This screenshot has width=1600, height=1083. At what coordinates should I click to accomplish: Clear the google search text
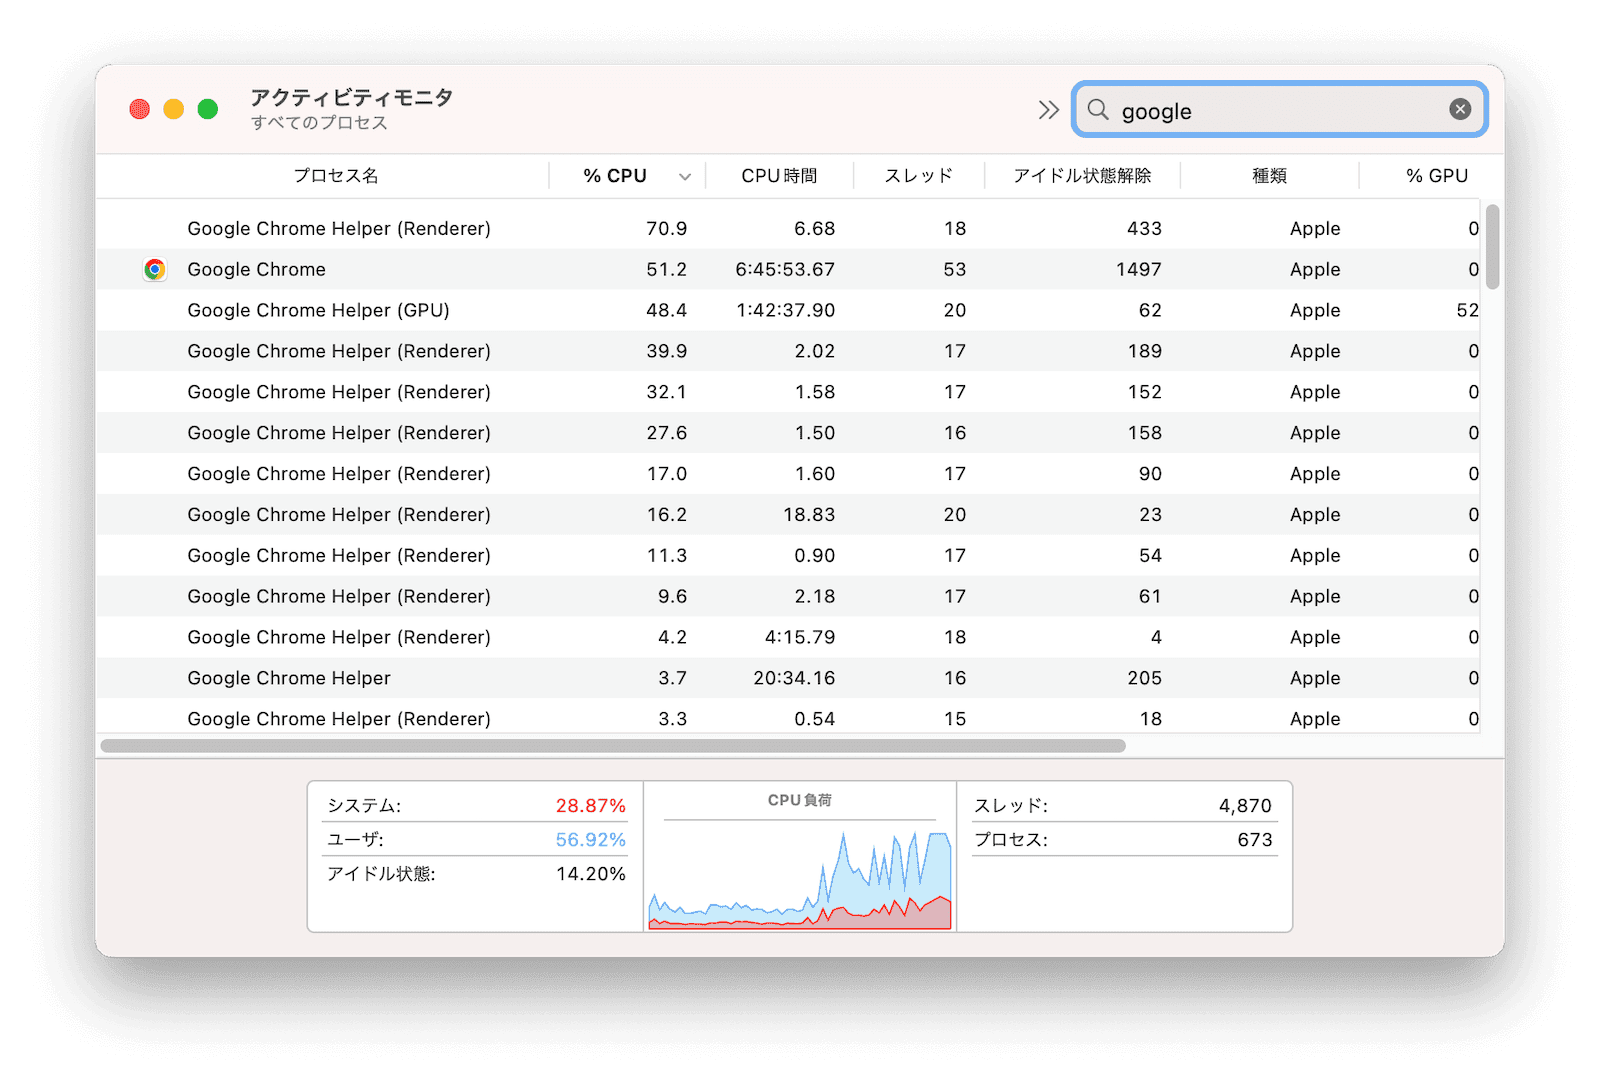(1460, 110)
